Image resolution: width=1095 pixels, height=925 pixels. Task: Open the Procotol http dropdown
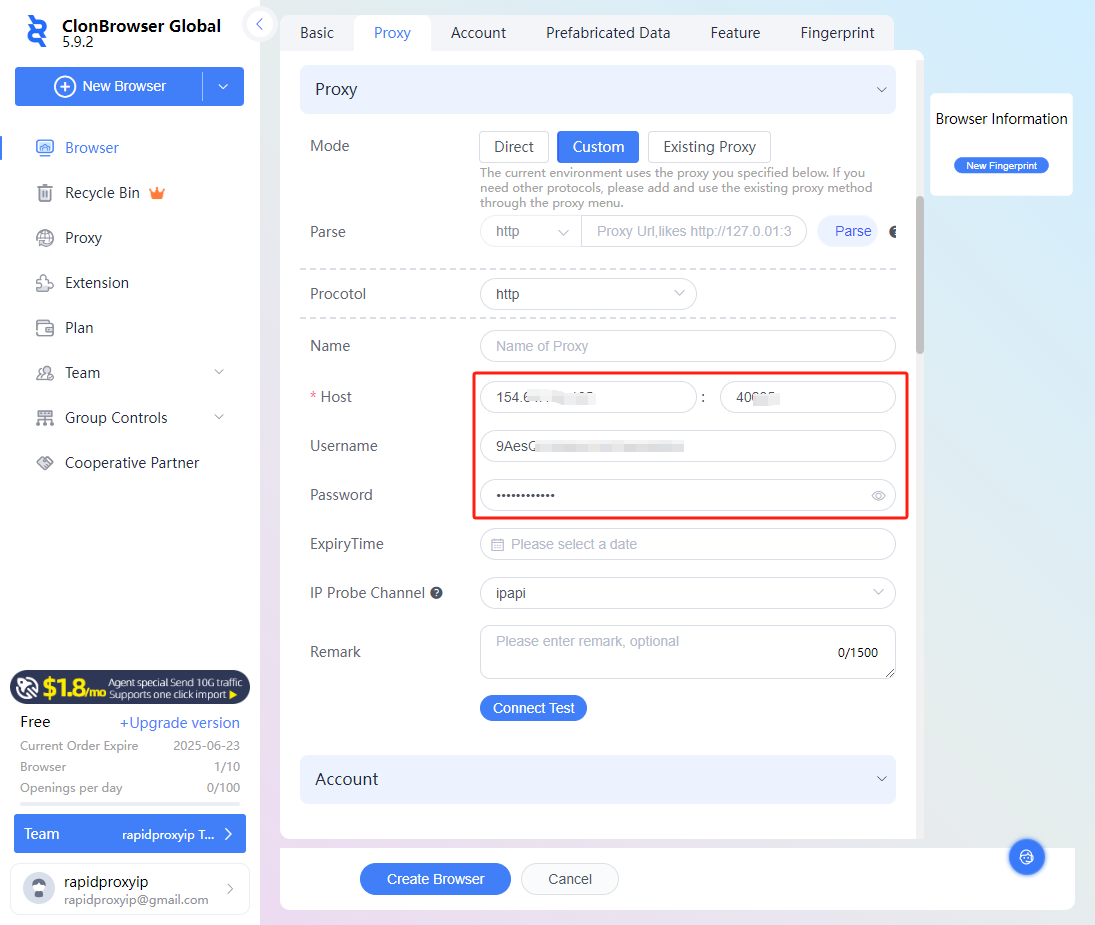588,294
